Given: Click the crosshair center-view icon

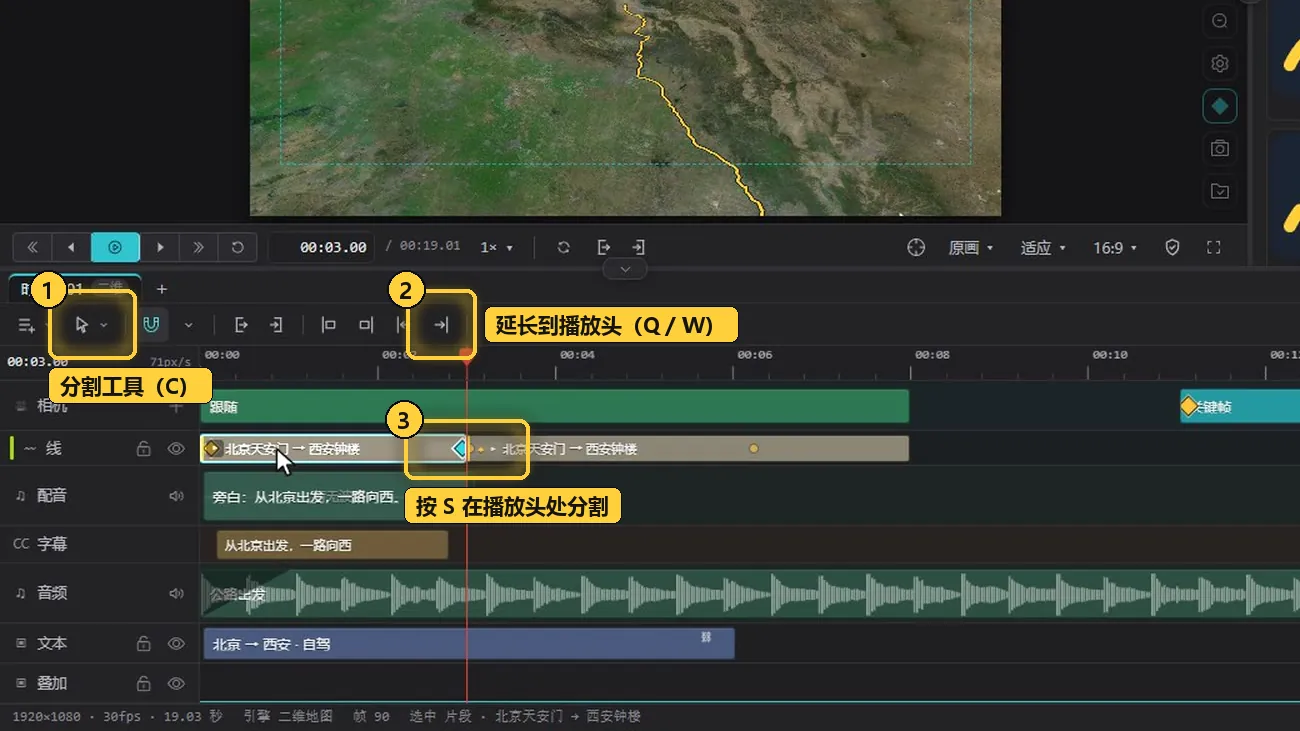Looking at the screenshot, I should coord(916,247).
